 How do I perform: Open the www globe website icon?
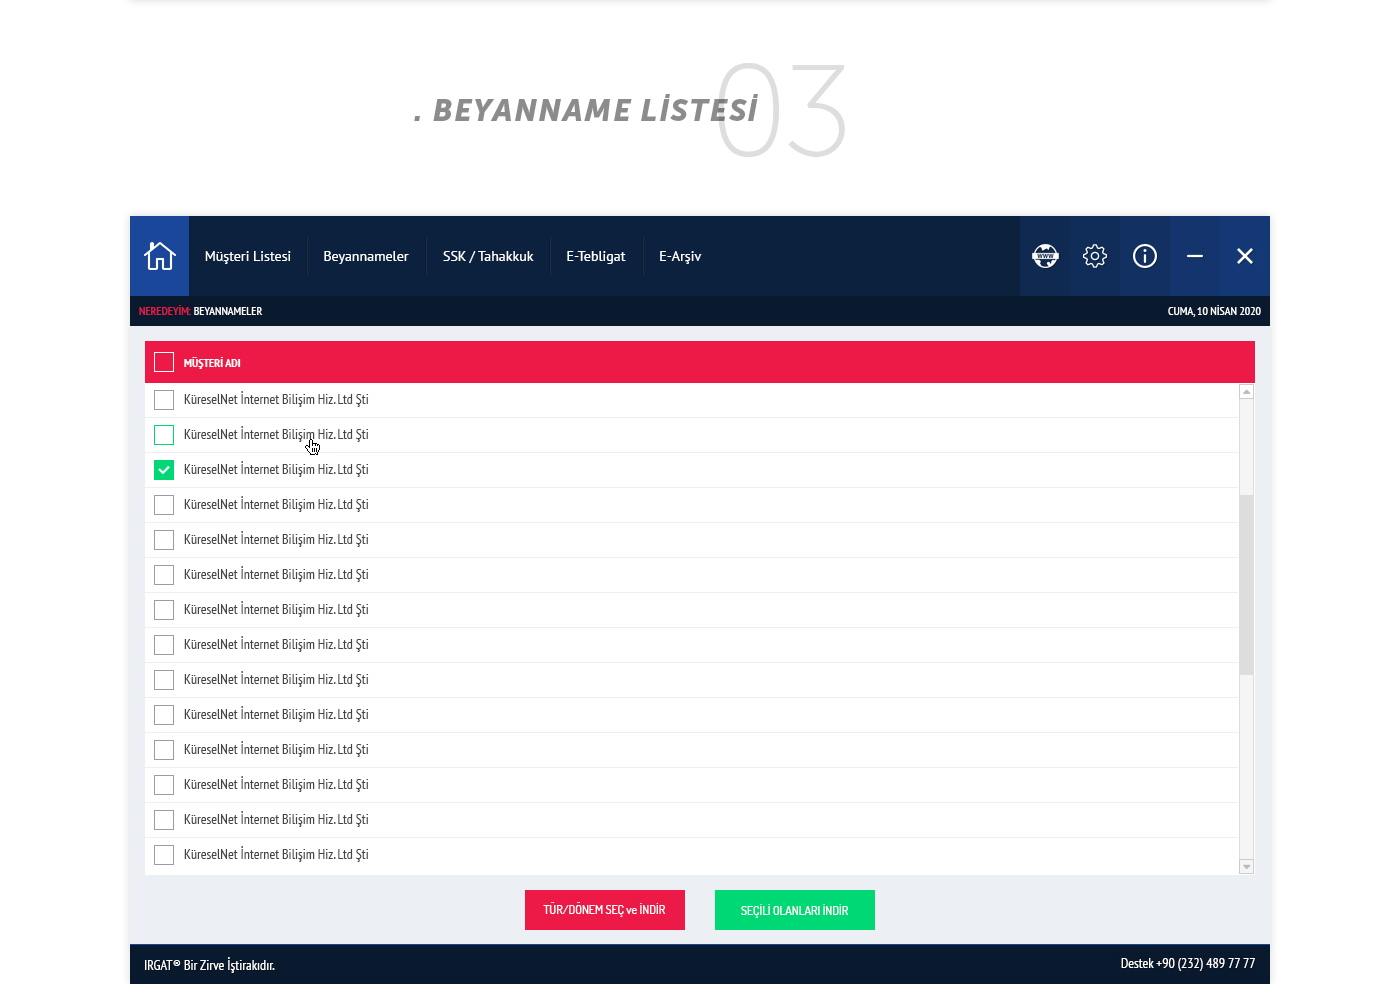pos(1045,256)
